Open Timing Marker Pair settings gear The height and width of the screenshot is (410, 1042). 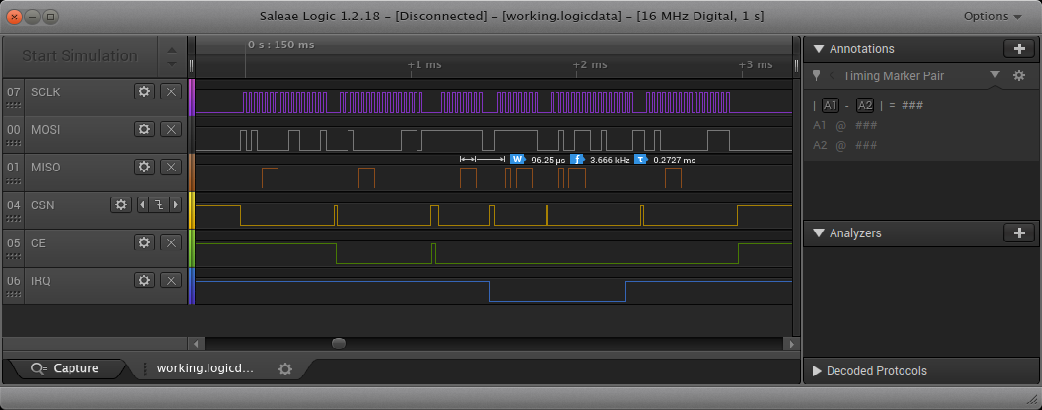(1019, 76)
